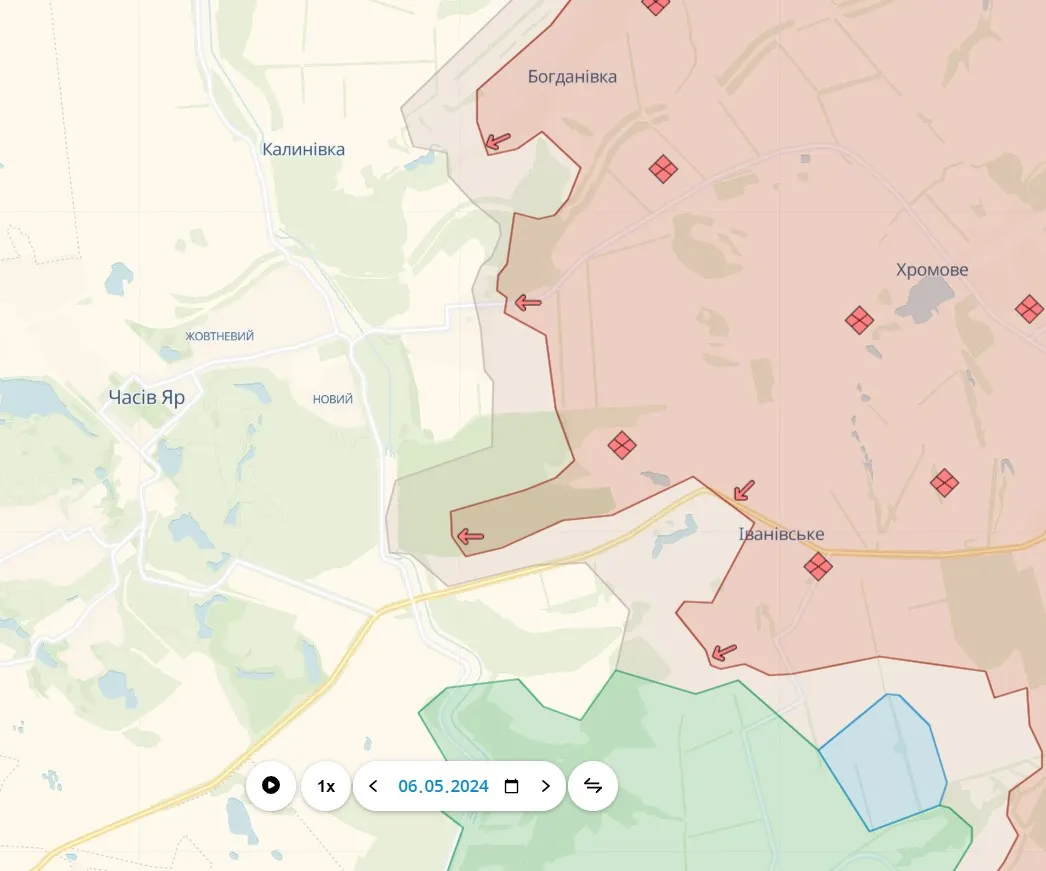
Task: Click the Богданівка village label
Action: tap(572, 77)
